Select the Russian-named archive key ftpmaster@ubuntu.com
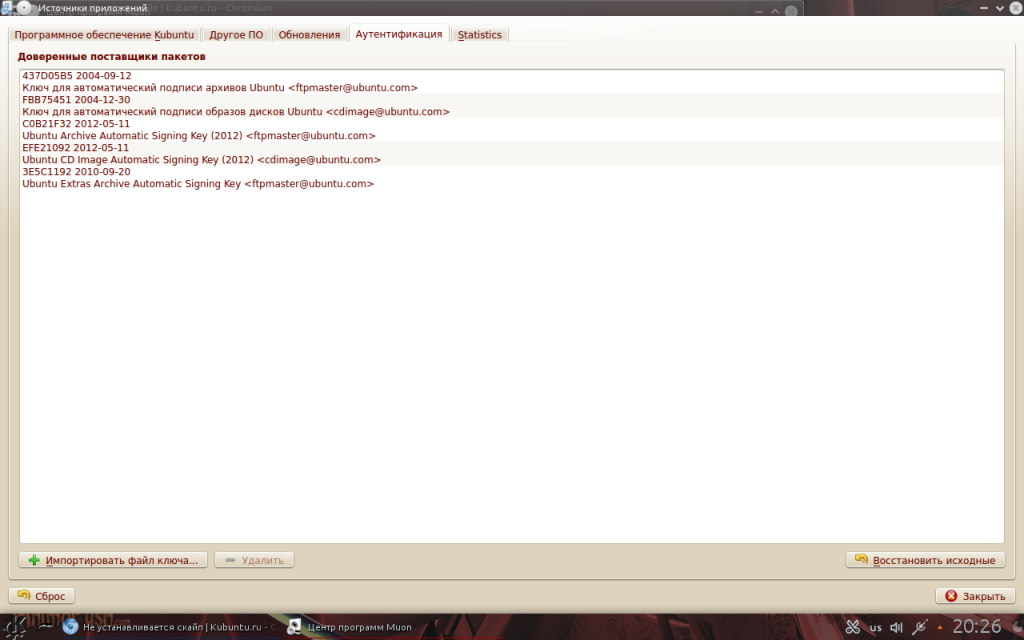This screenshot has height=640, width=1024. 220,88
